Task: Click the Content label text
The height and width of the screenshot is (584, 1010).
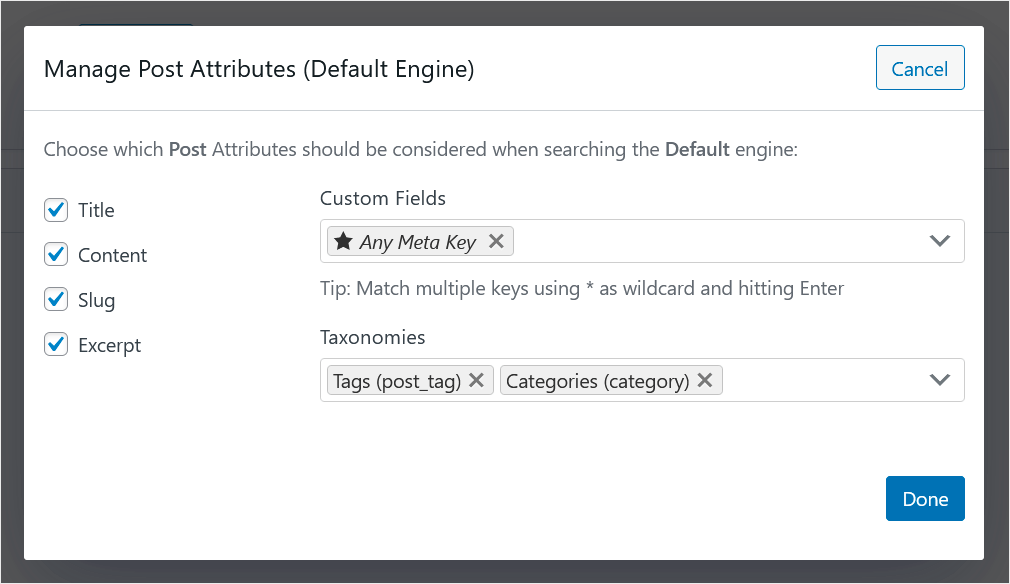Action: [112, 255]
